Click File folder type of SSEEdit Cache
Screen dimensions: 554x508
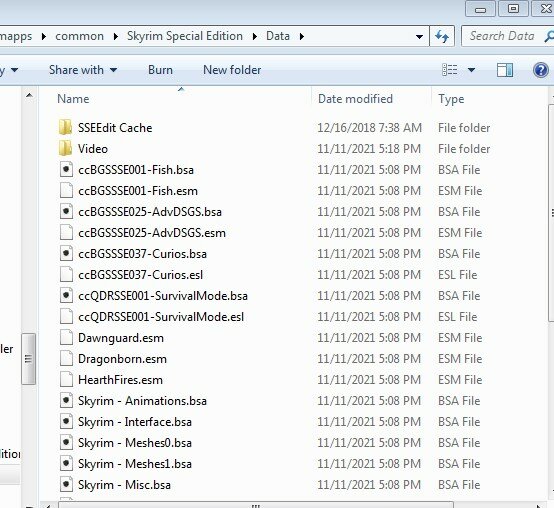[x=464, y=128]
